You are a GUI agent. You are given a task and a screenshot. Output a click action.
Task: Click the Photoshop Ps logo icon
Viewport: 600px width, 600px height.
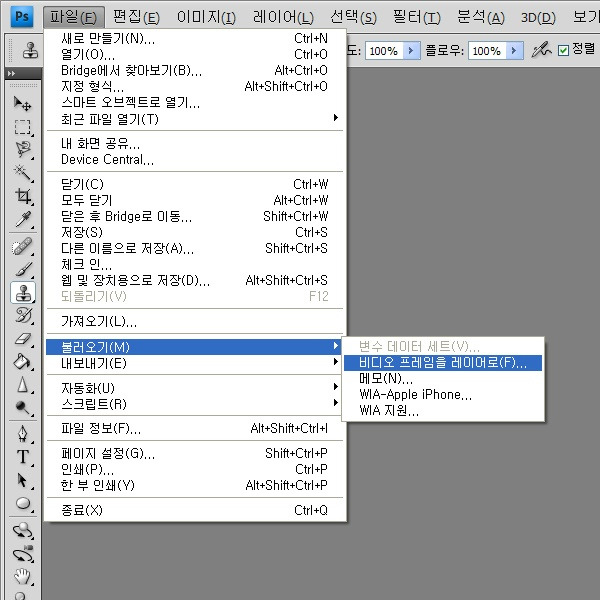point(21,17)
